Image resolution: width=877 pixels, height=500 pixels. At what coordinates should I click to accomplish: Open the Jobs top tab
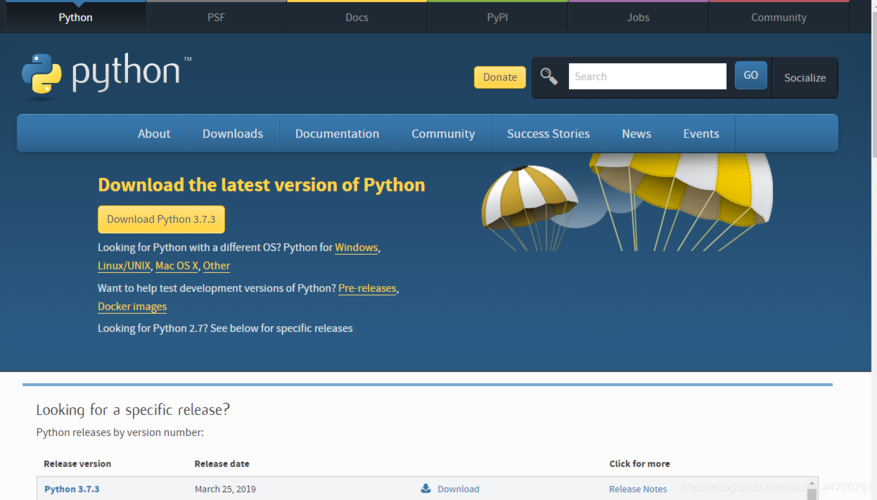[638, 17]
